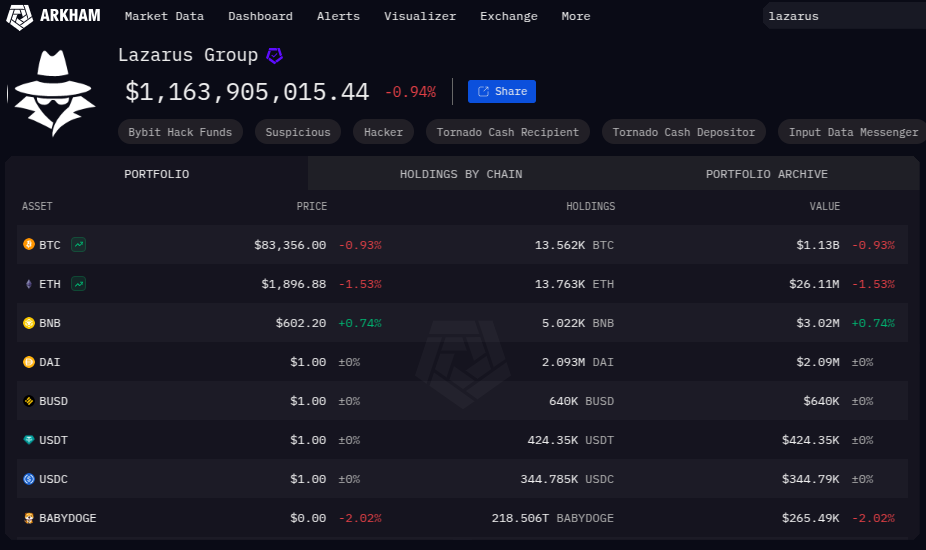Click the ARKHAM wordmark text
This screenshot has height=550, width=926.
70,15
